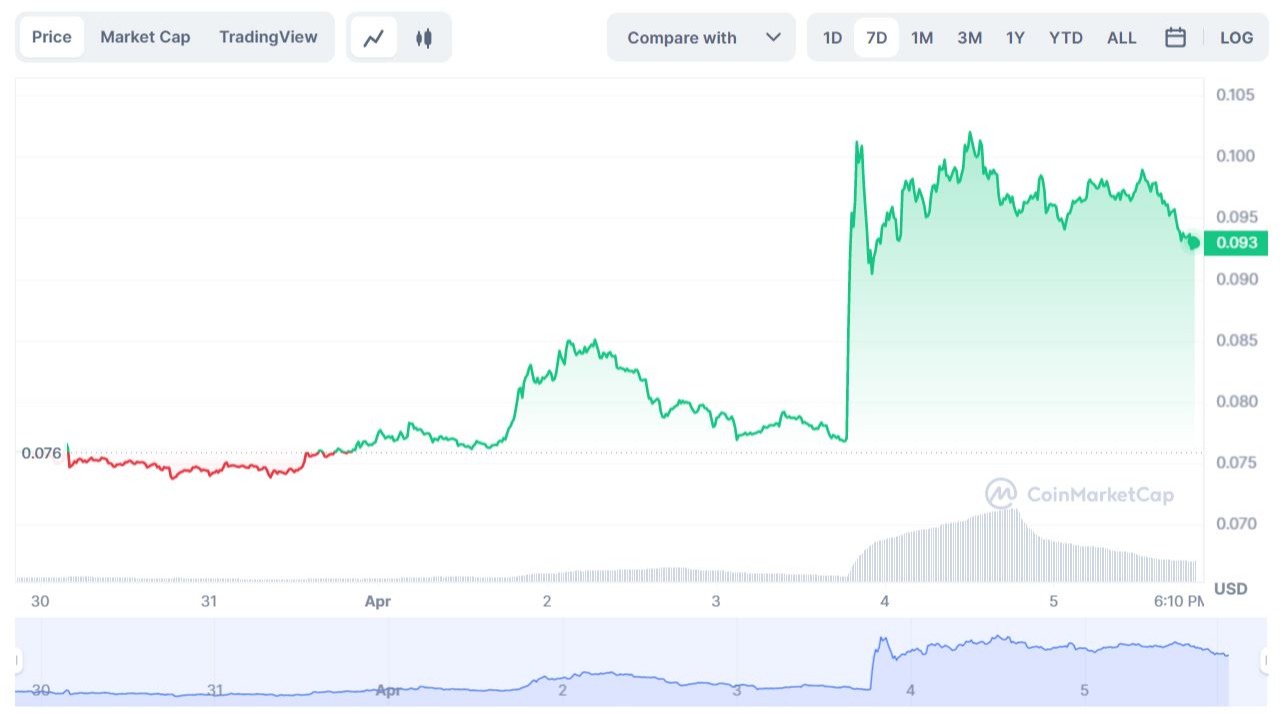1286x714 pixels.
Task: Display ALL time price history
Action: click(x=1121, y=38)
